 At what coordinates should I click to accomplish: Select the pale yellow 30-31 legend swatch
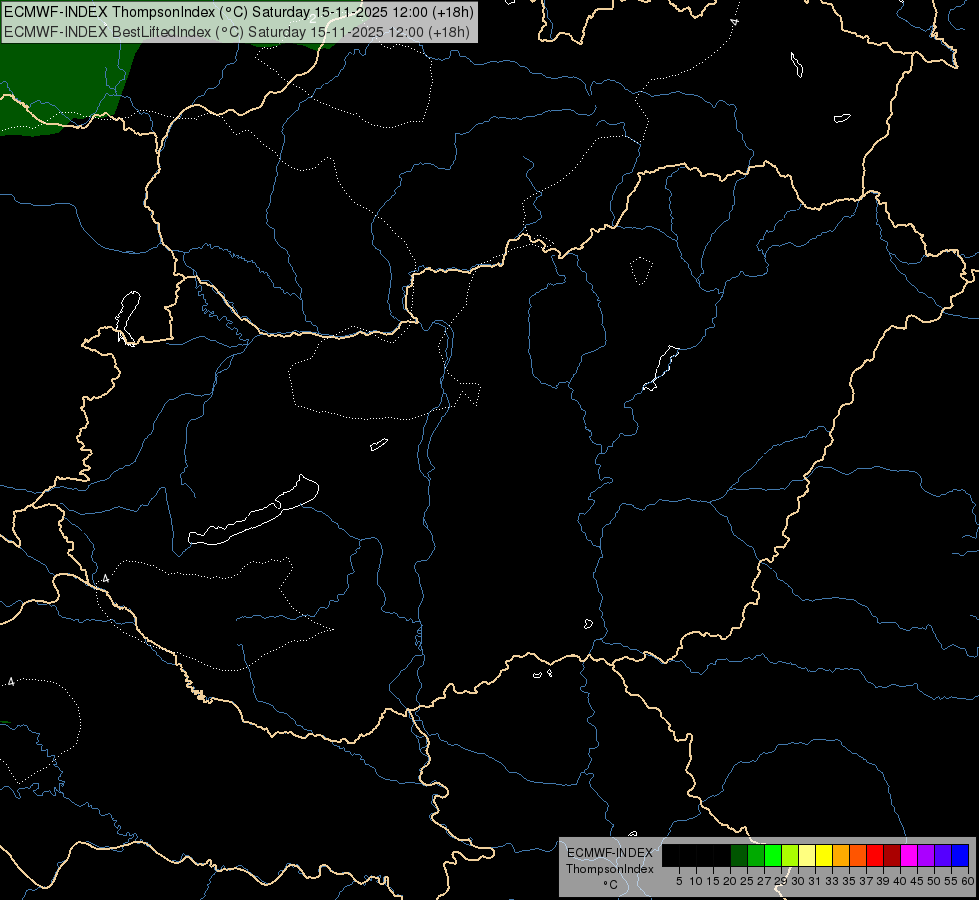(x=807, y=855)
